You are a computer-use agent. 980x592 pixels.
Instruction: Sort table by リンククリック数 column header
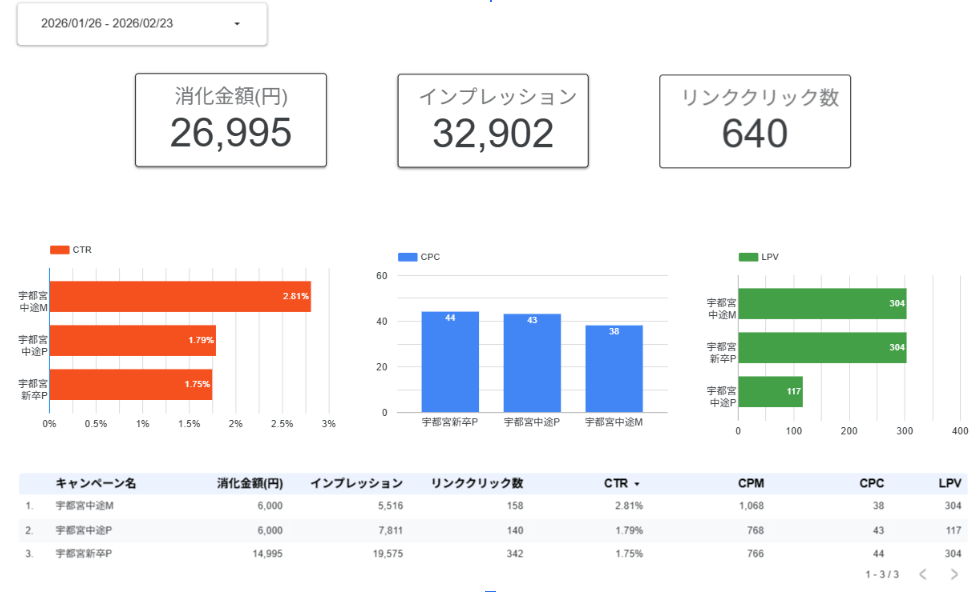(x=477, y=483)
